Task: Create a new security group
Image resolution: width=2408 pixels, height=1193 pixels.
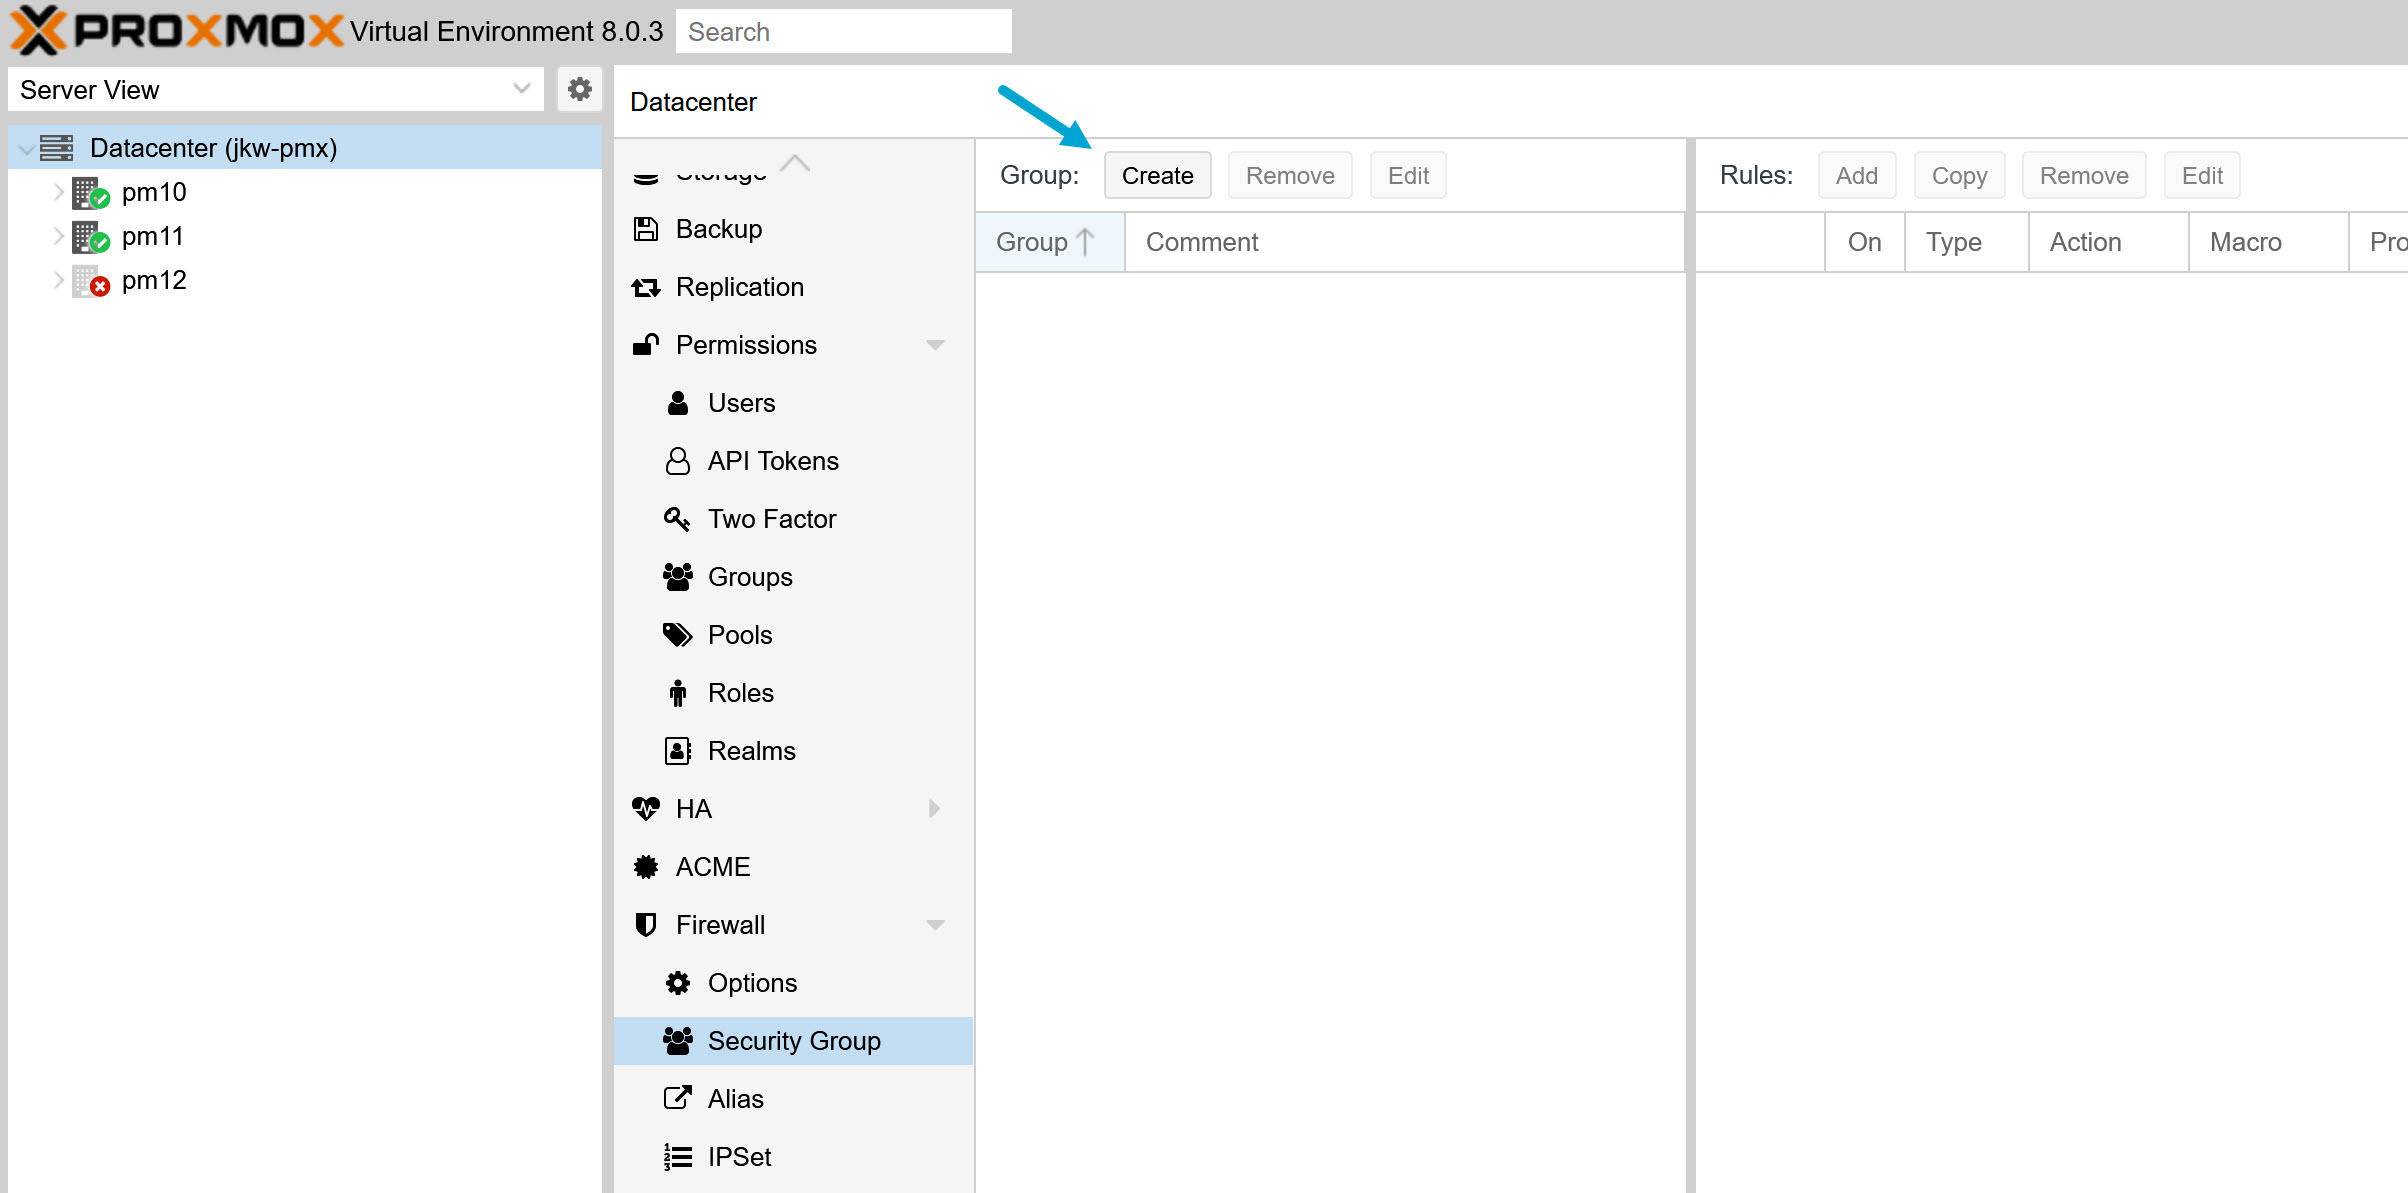Action: tap(1157, 176)
